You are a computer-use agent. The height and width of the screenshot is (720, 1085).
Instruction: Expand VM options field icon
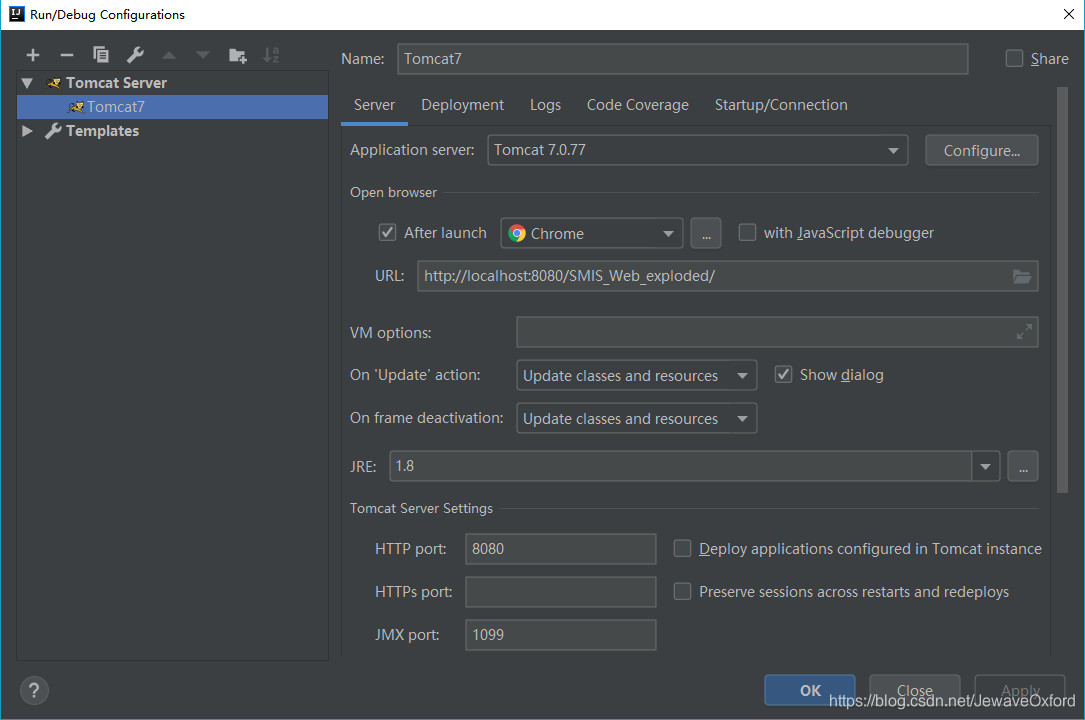pyautogui.click(x=1024, y=332)
